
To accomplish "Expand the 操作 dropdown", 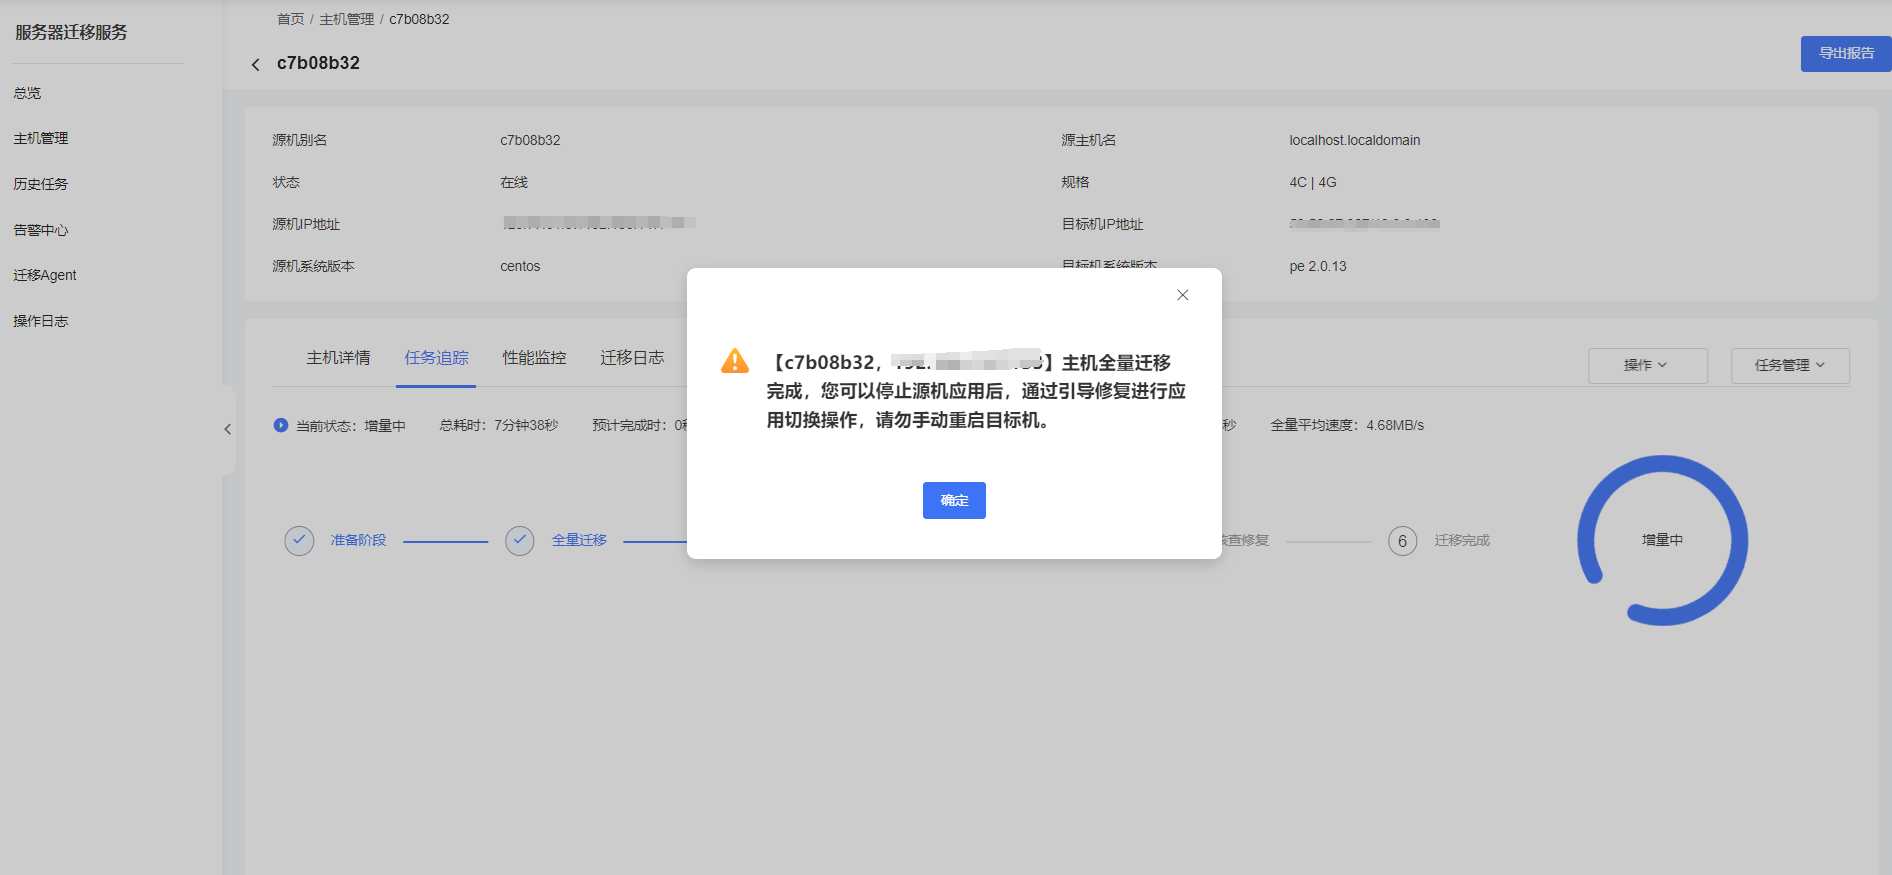I will click(1647, 365).
